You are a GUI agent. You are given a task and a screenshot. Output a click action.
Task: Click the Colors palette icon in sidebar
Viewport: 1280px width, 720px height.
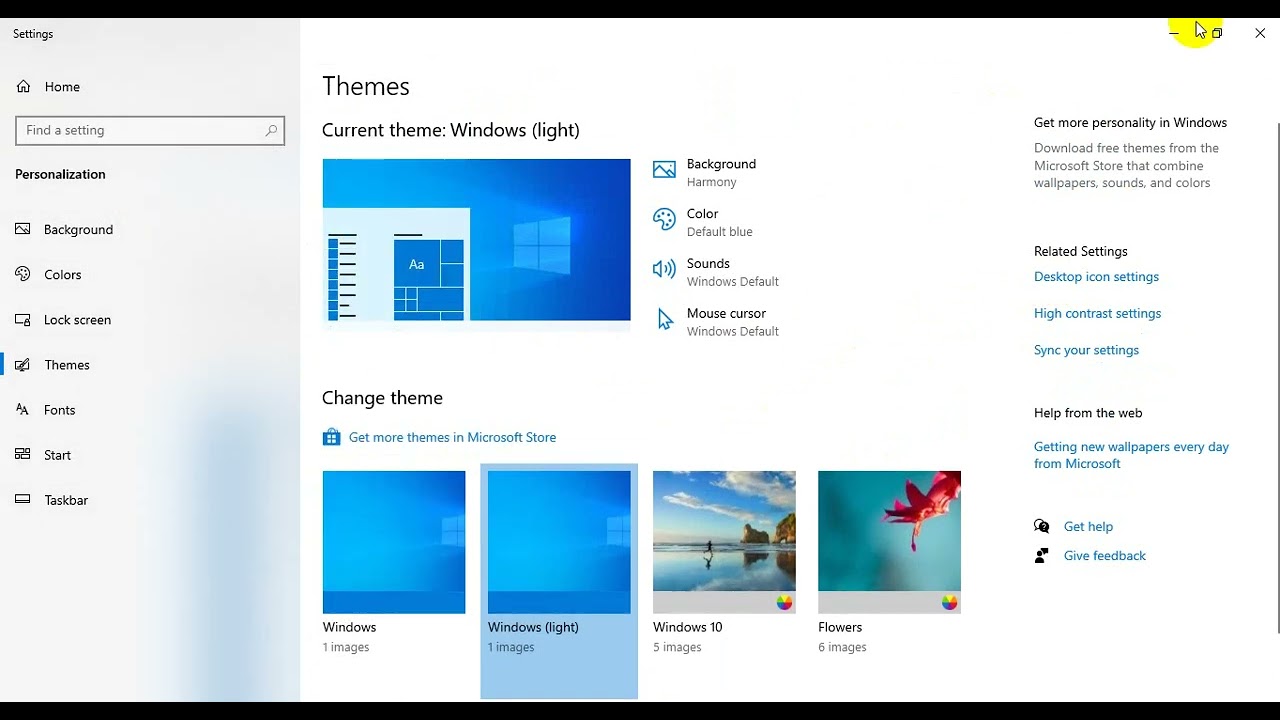point(23,274)
